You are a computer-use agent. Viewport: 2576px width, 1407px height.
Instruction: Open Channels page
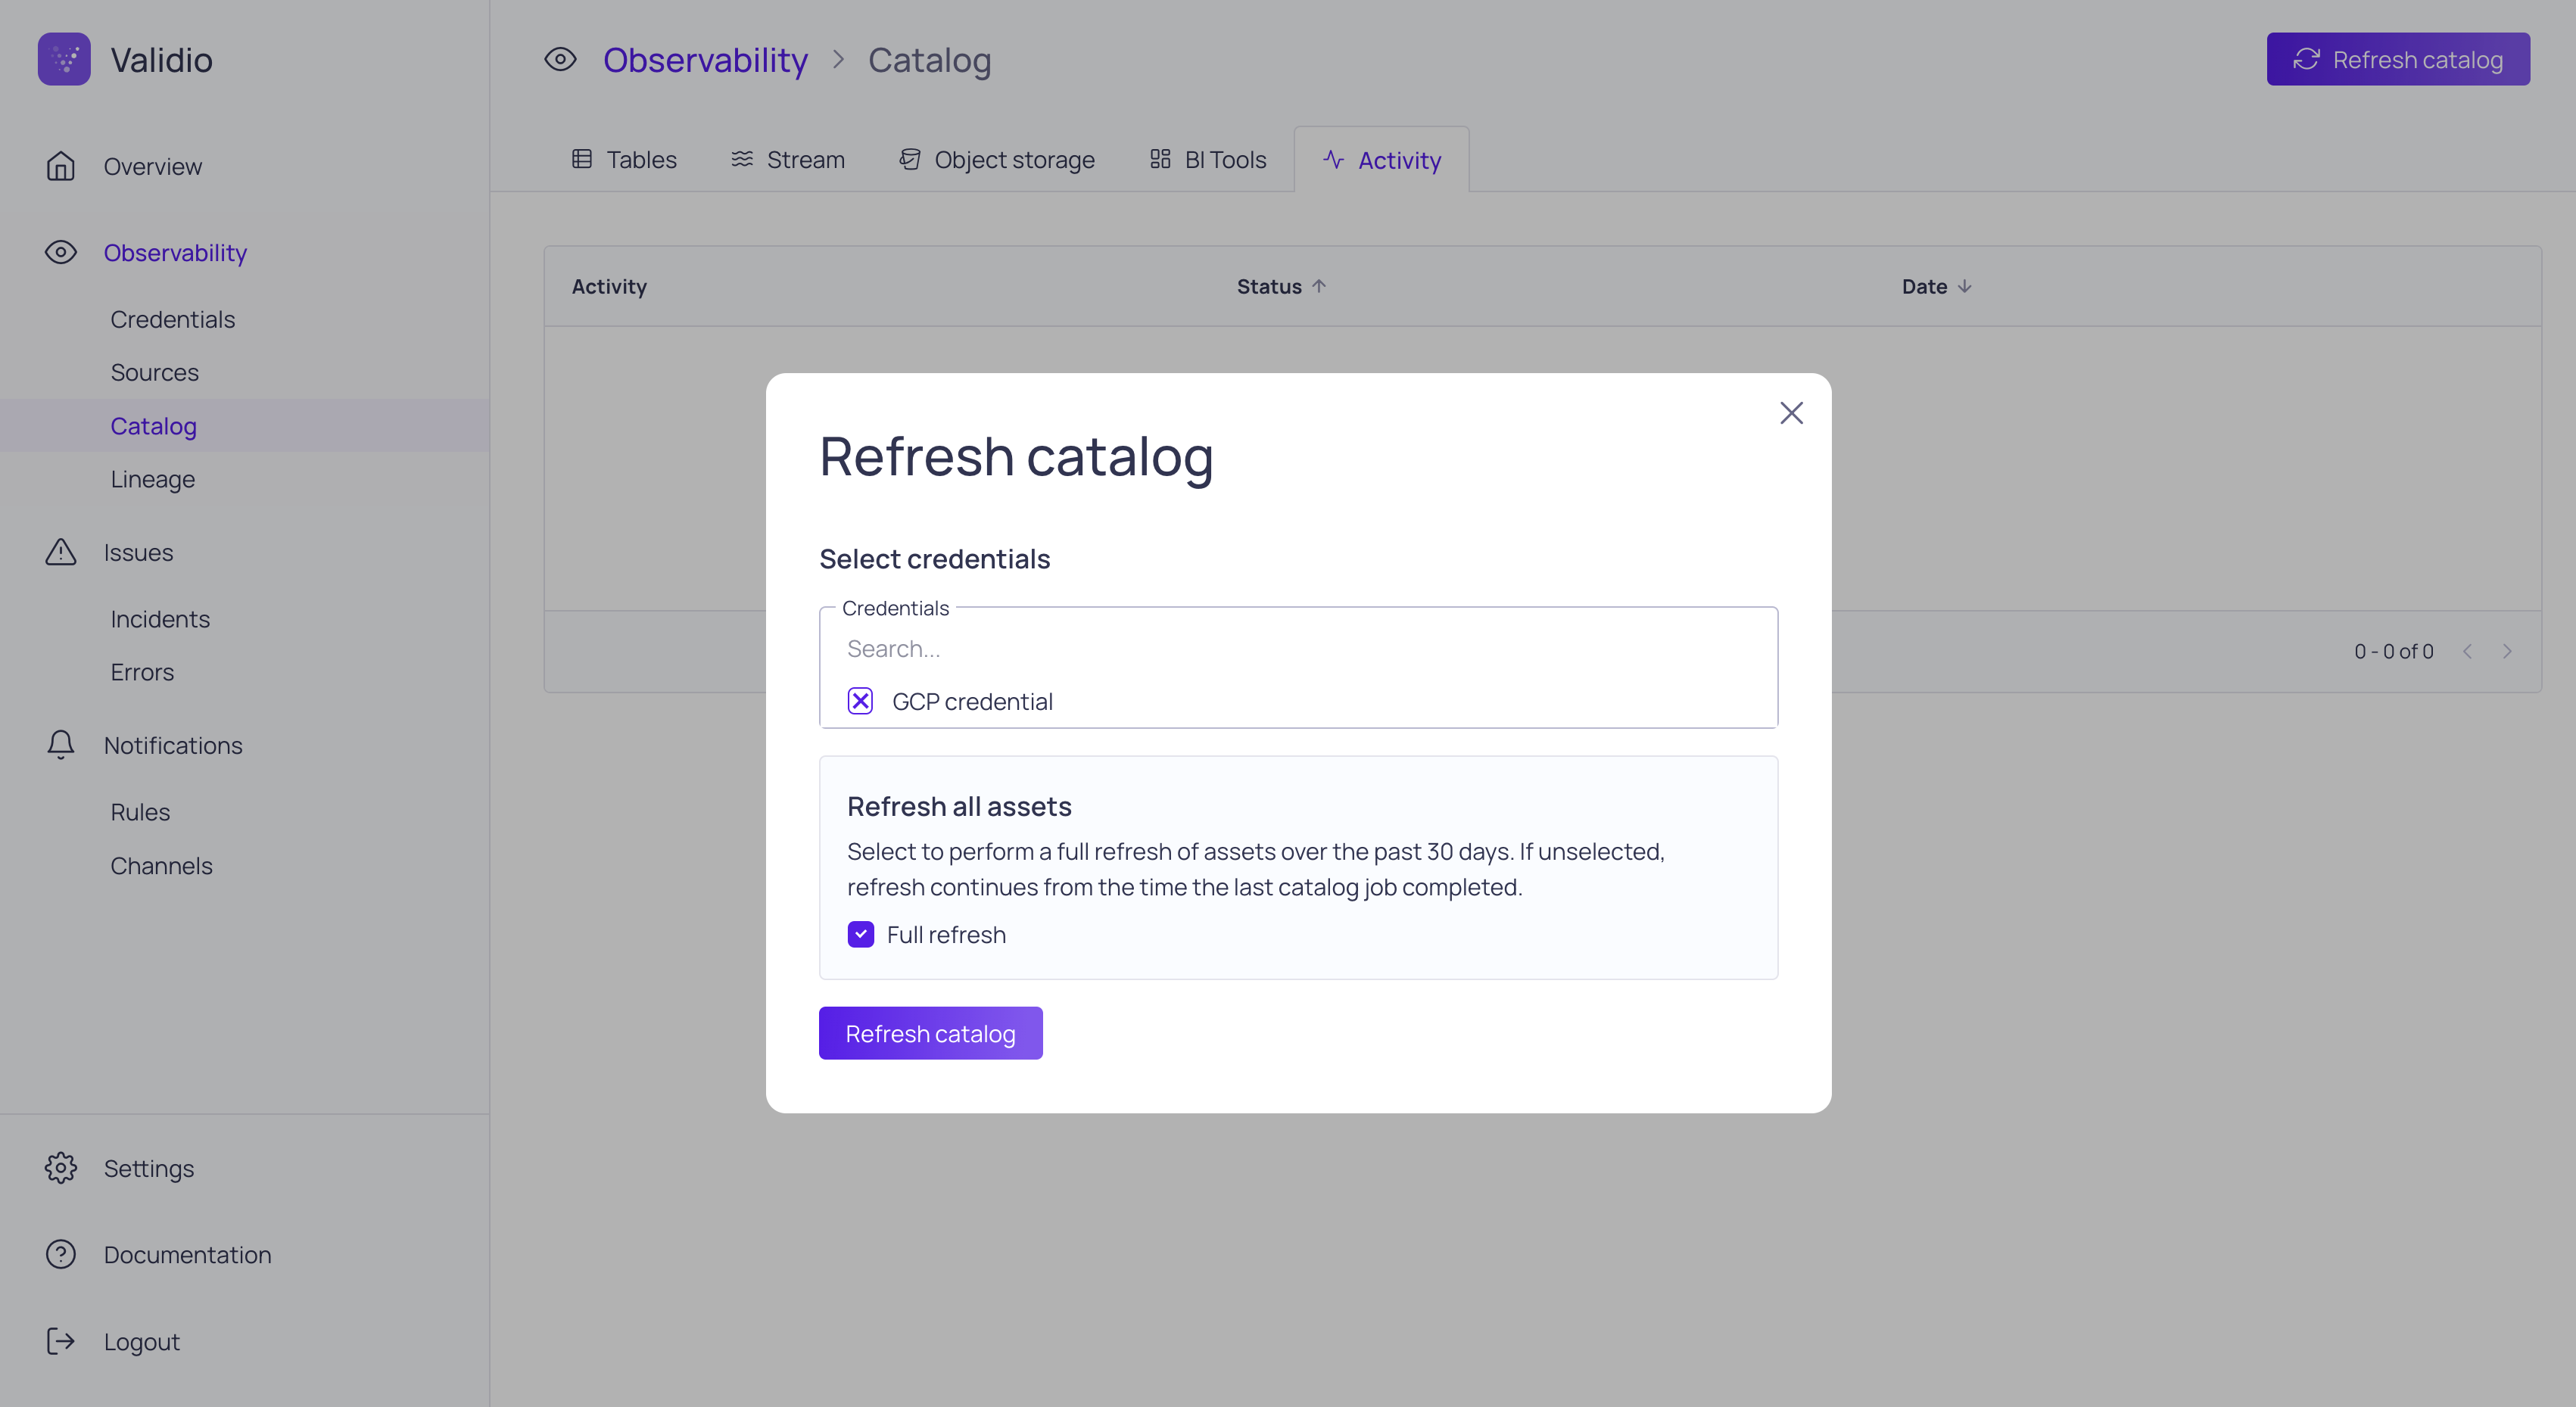tap(161, 865)
